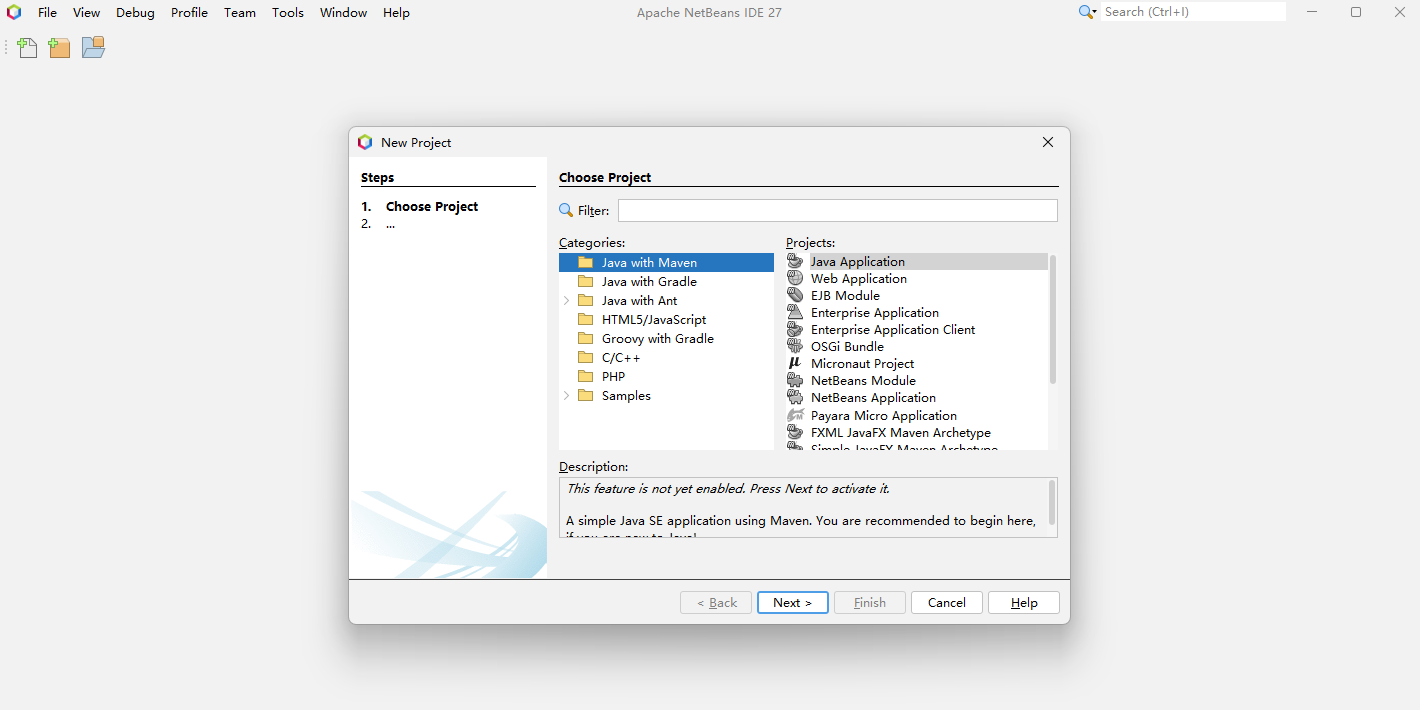
Task: Open the Debug menu
Action: [135, 12]
